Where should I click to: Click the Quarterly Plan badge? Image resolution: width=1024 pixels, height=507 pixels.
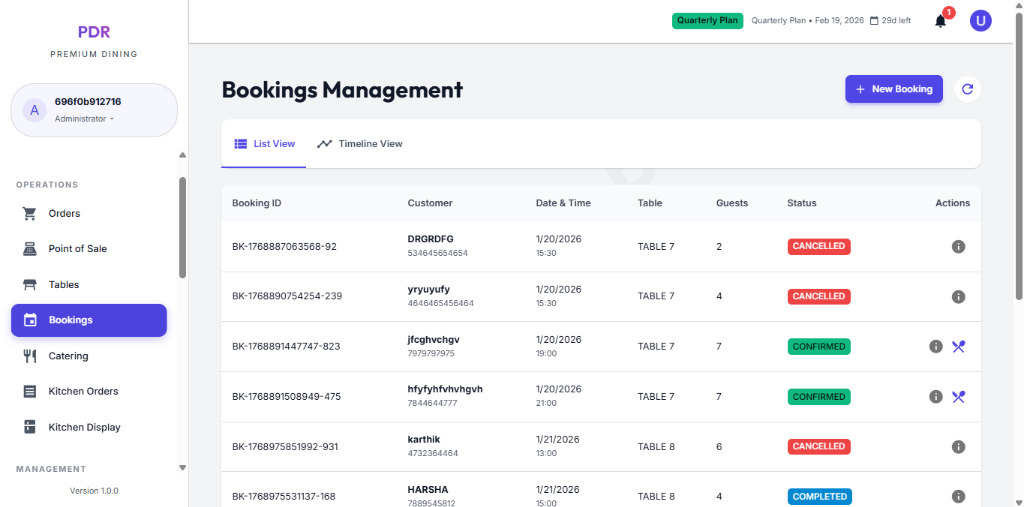tap(707, 20)
